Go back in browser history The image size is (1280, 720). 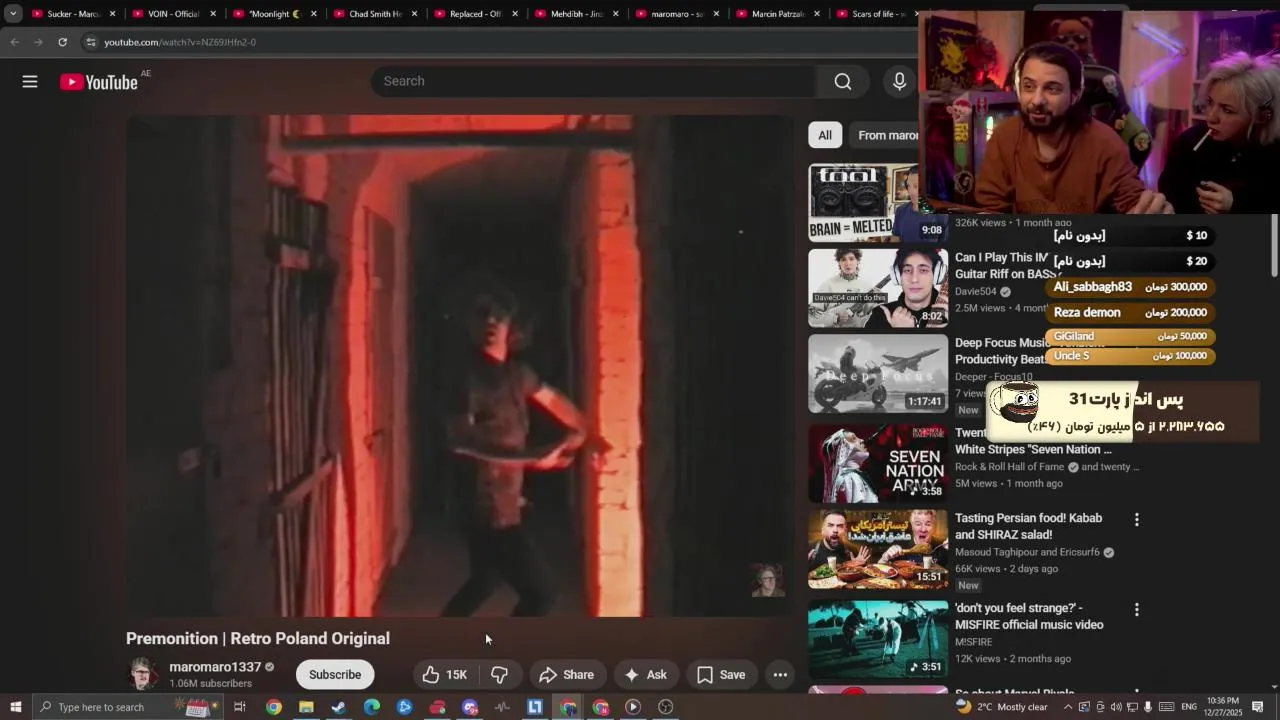(14, 42)
